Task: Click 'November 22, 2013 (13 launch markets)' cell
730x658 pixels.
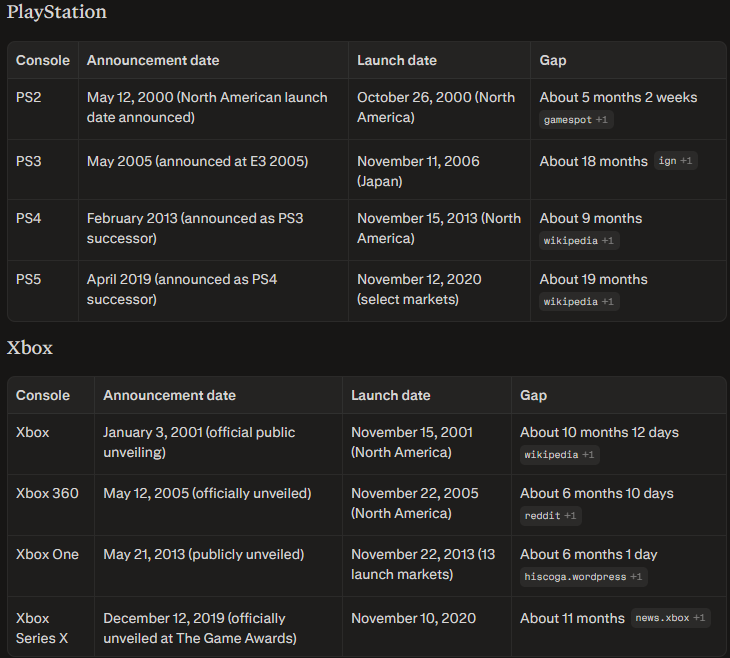Action: (x=427, y=566)
